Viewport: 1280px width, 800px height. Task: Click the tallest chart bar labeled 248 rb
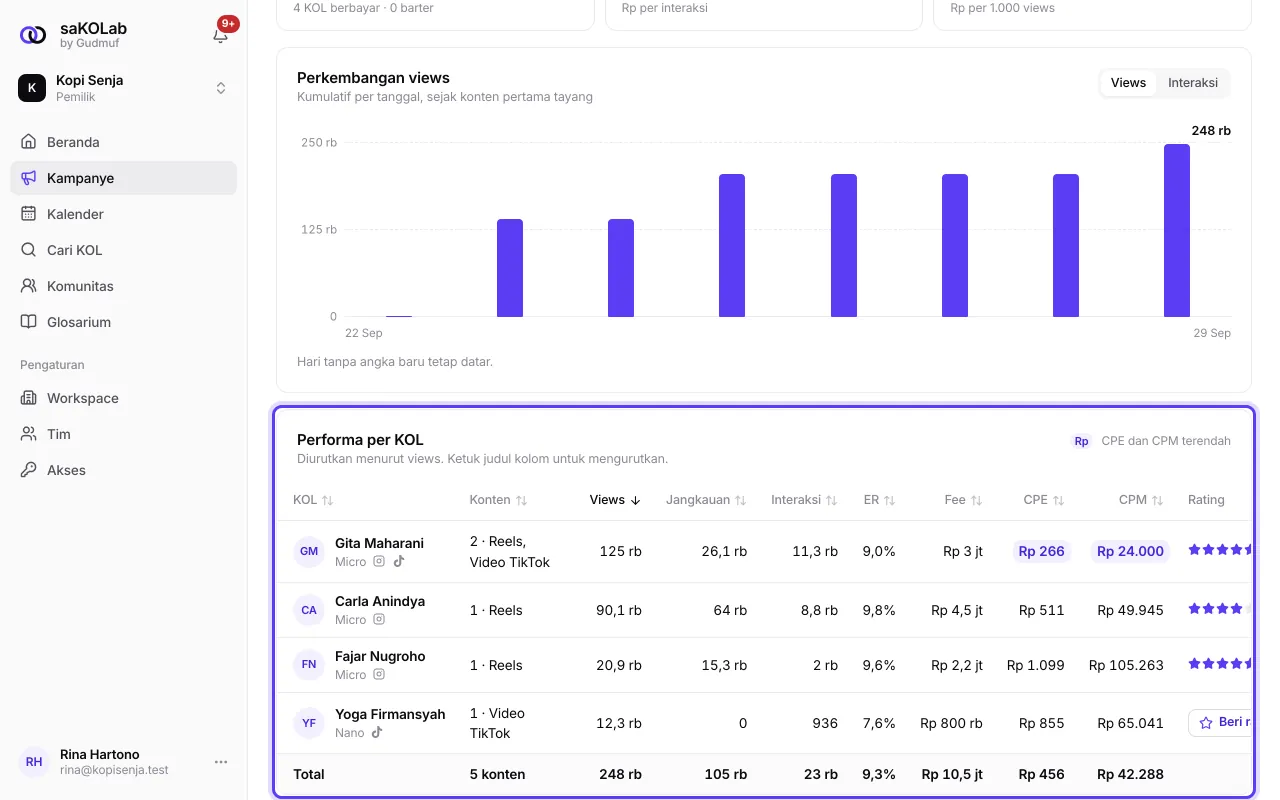(x=1177, y=230)
